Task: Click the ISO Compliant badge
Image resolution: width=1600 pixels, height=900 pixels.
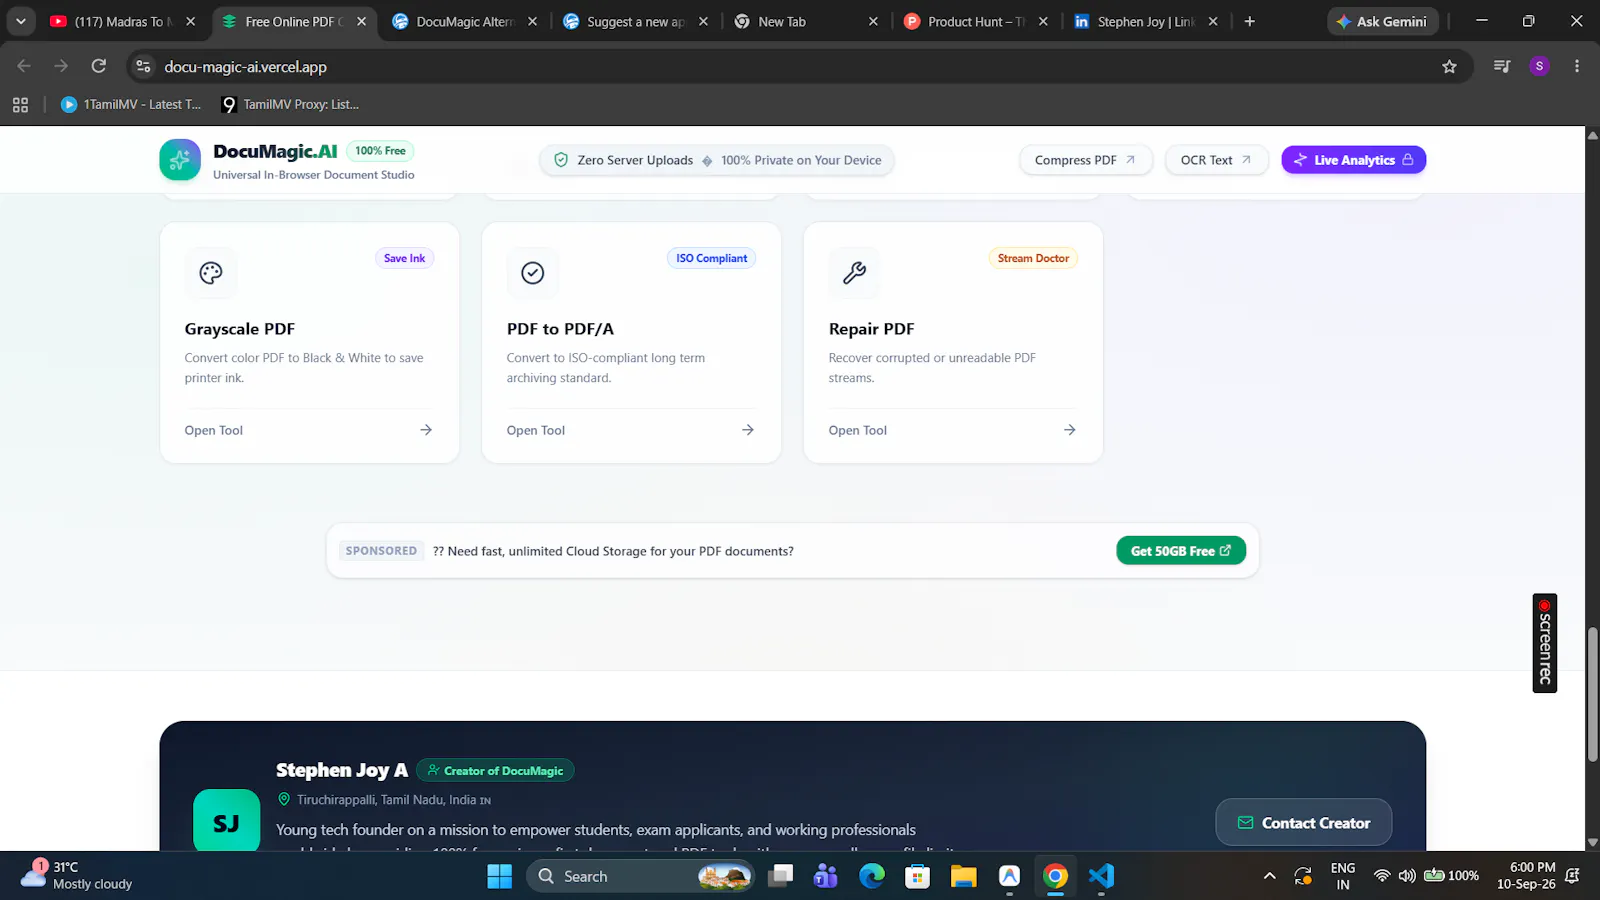Action: coord(712,258)
